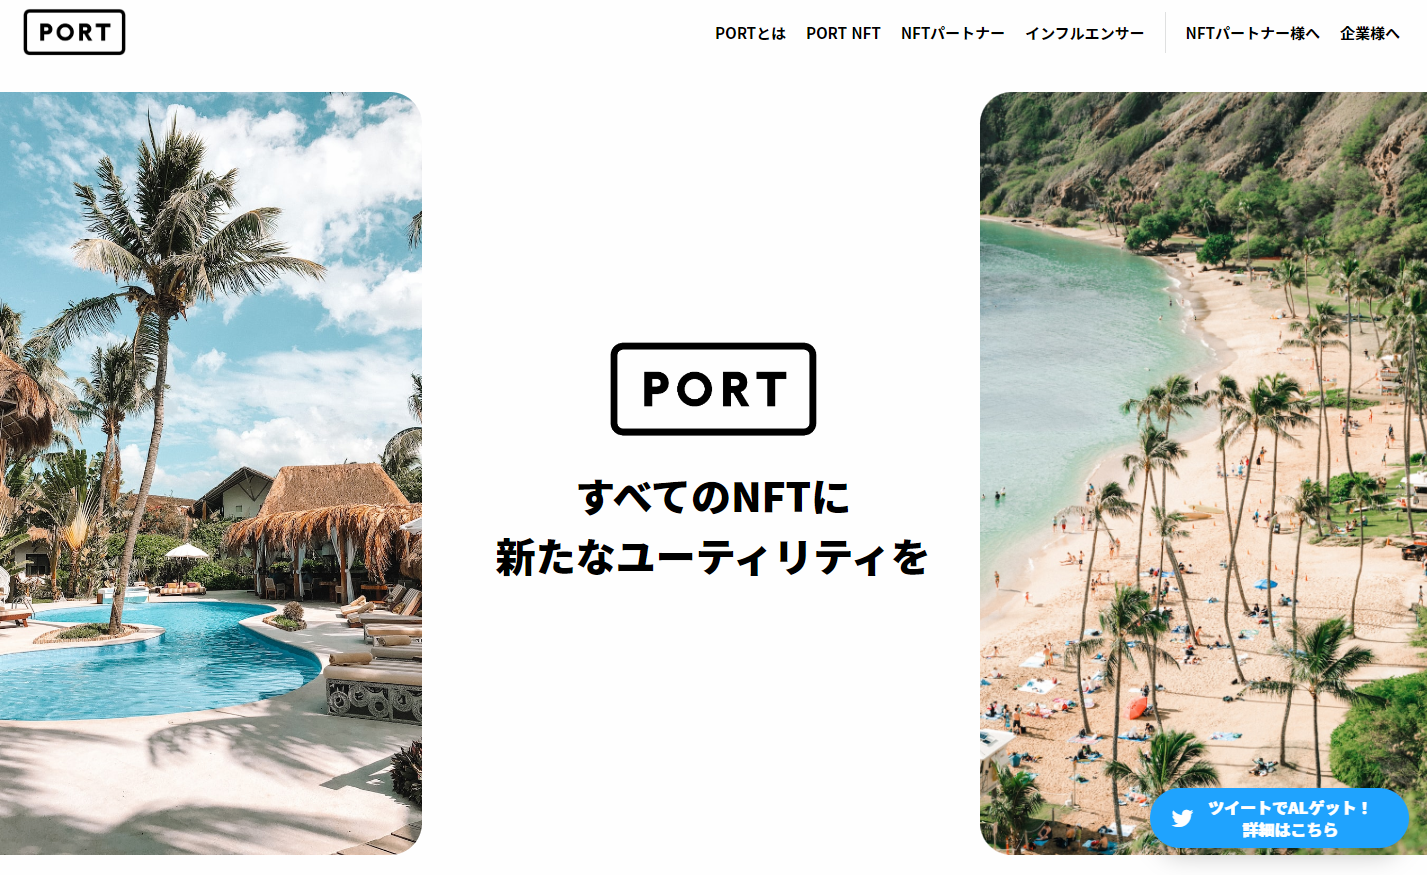Screen dimensions: 1427x875
Task: Click the turquoise swimming pool water
Action: 150,660
